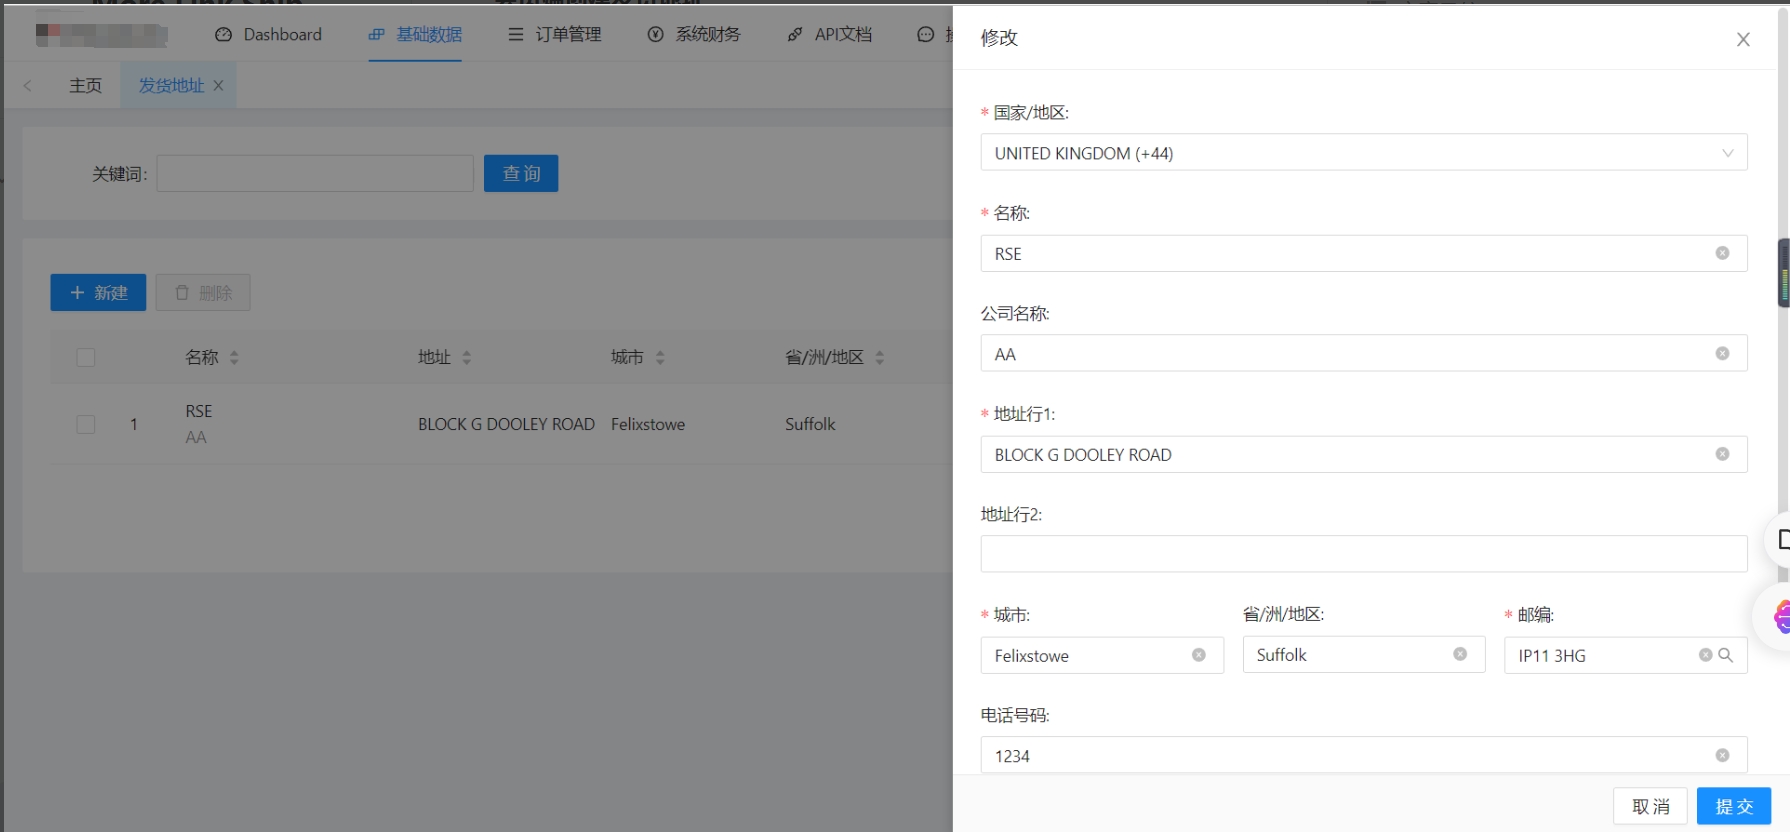Click the 查询 button

521,173
